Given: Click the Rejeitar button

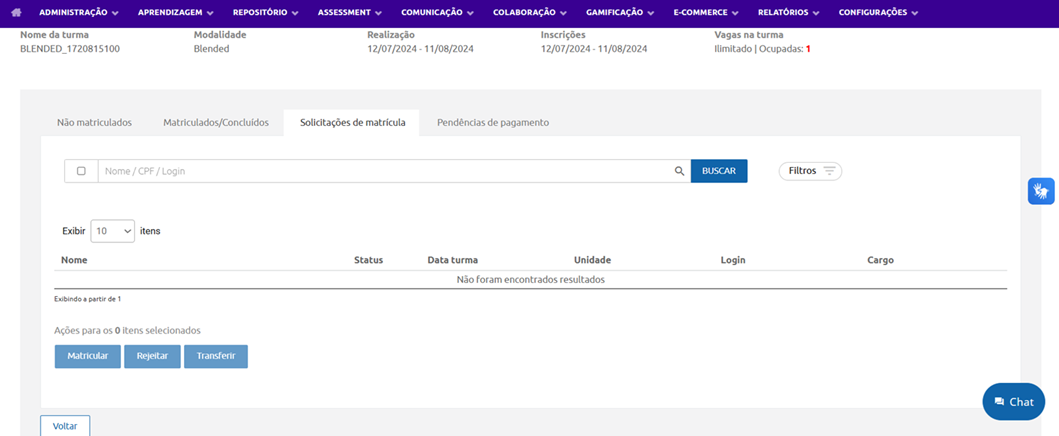Looking at the screenshot, I should click(153, 356).
